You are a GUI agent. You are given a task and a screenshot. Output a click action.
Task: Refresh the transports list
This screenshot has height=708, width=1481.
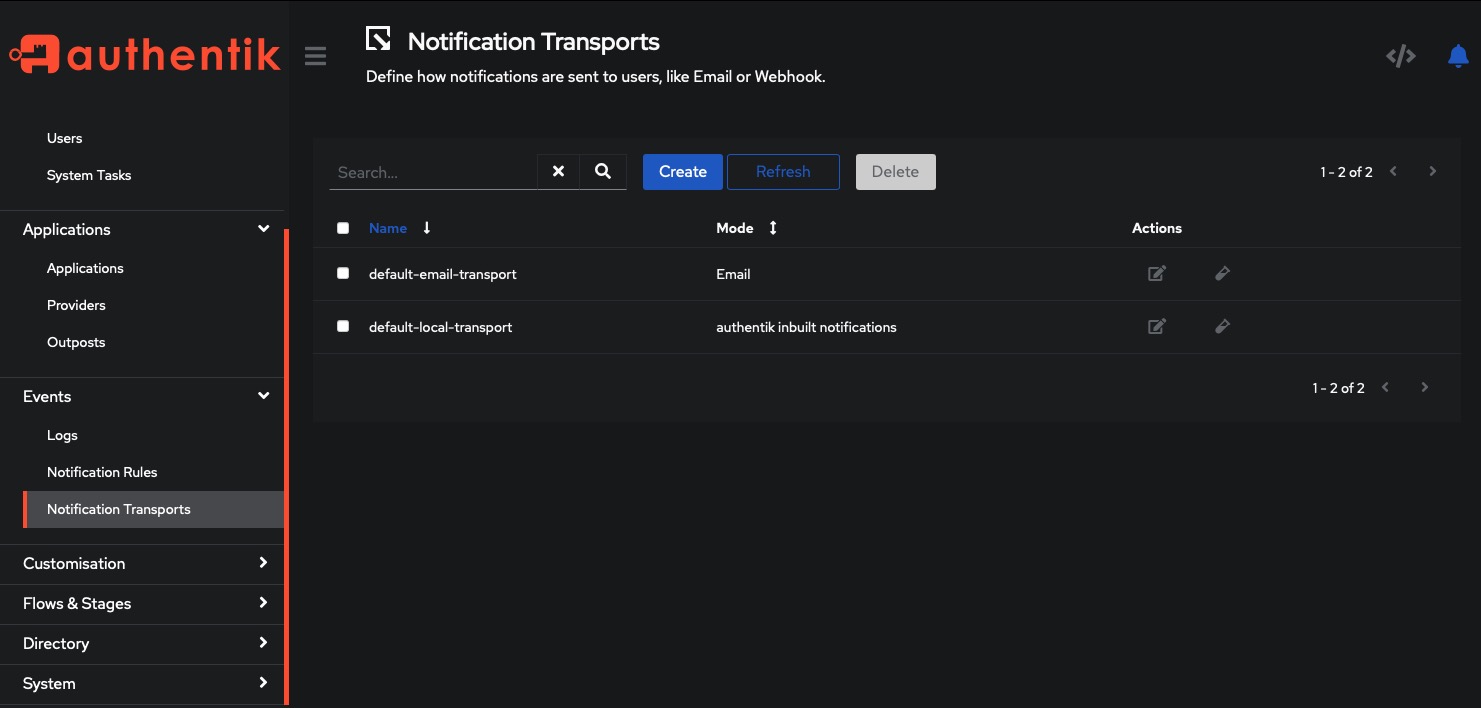click(783, 171)
